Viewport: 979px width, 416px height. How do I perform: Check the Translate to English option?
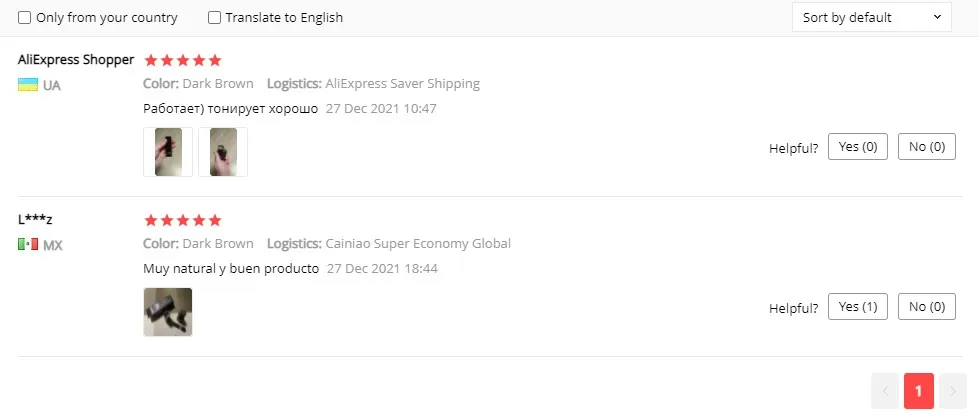pos(215,18)
